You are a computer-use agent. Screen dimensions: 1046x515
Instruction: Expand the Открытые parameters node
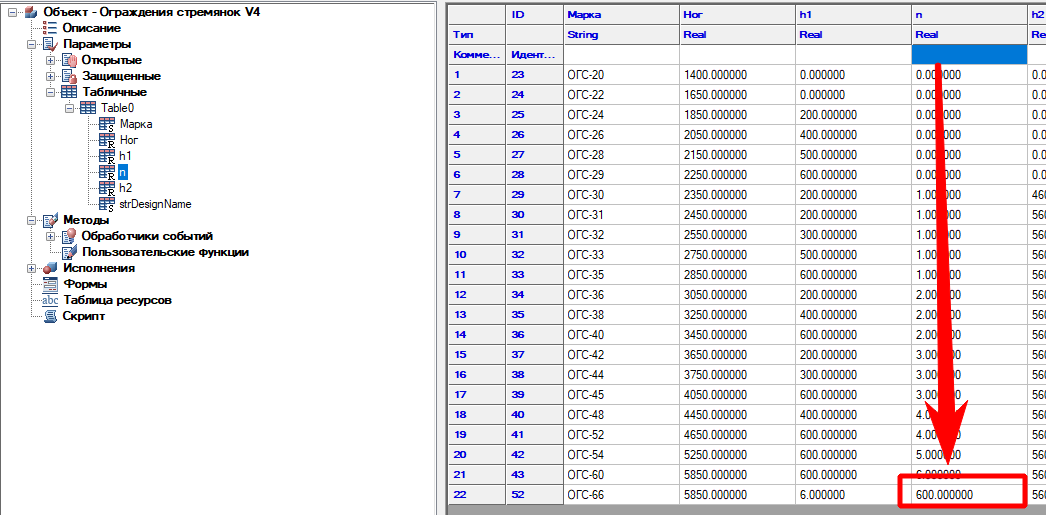point(50,60)
